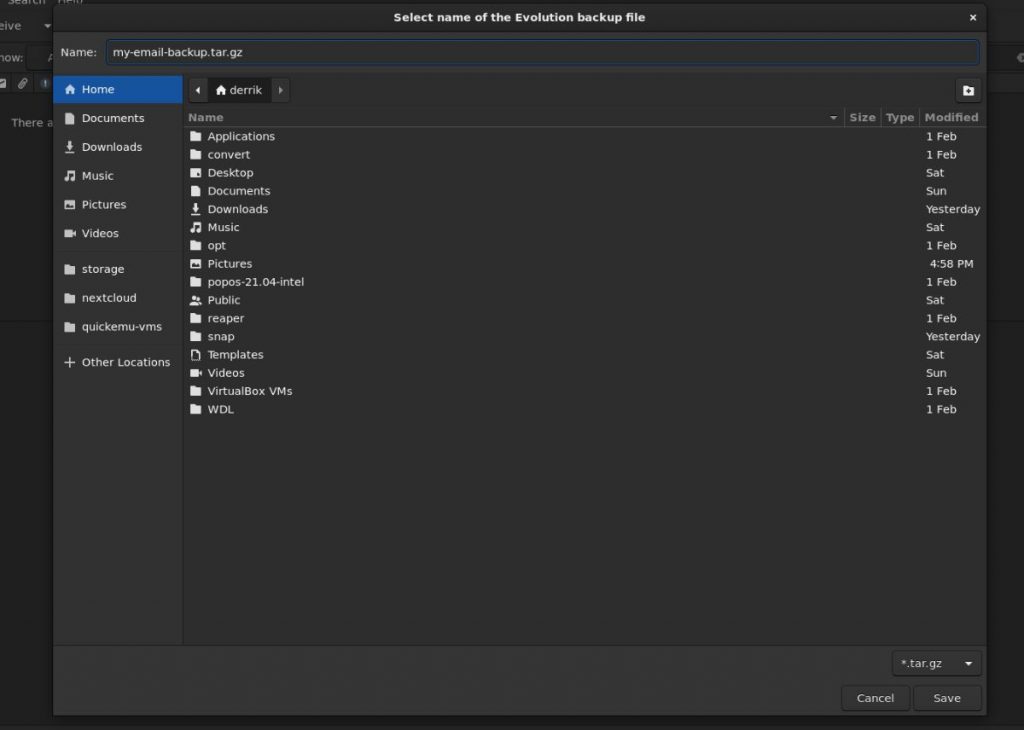Select the Downloads sidebar entry
This screenshot has width=1024, height=730.
pyautogui.click(x=110, y=146)
